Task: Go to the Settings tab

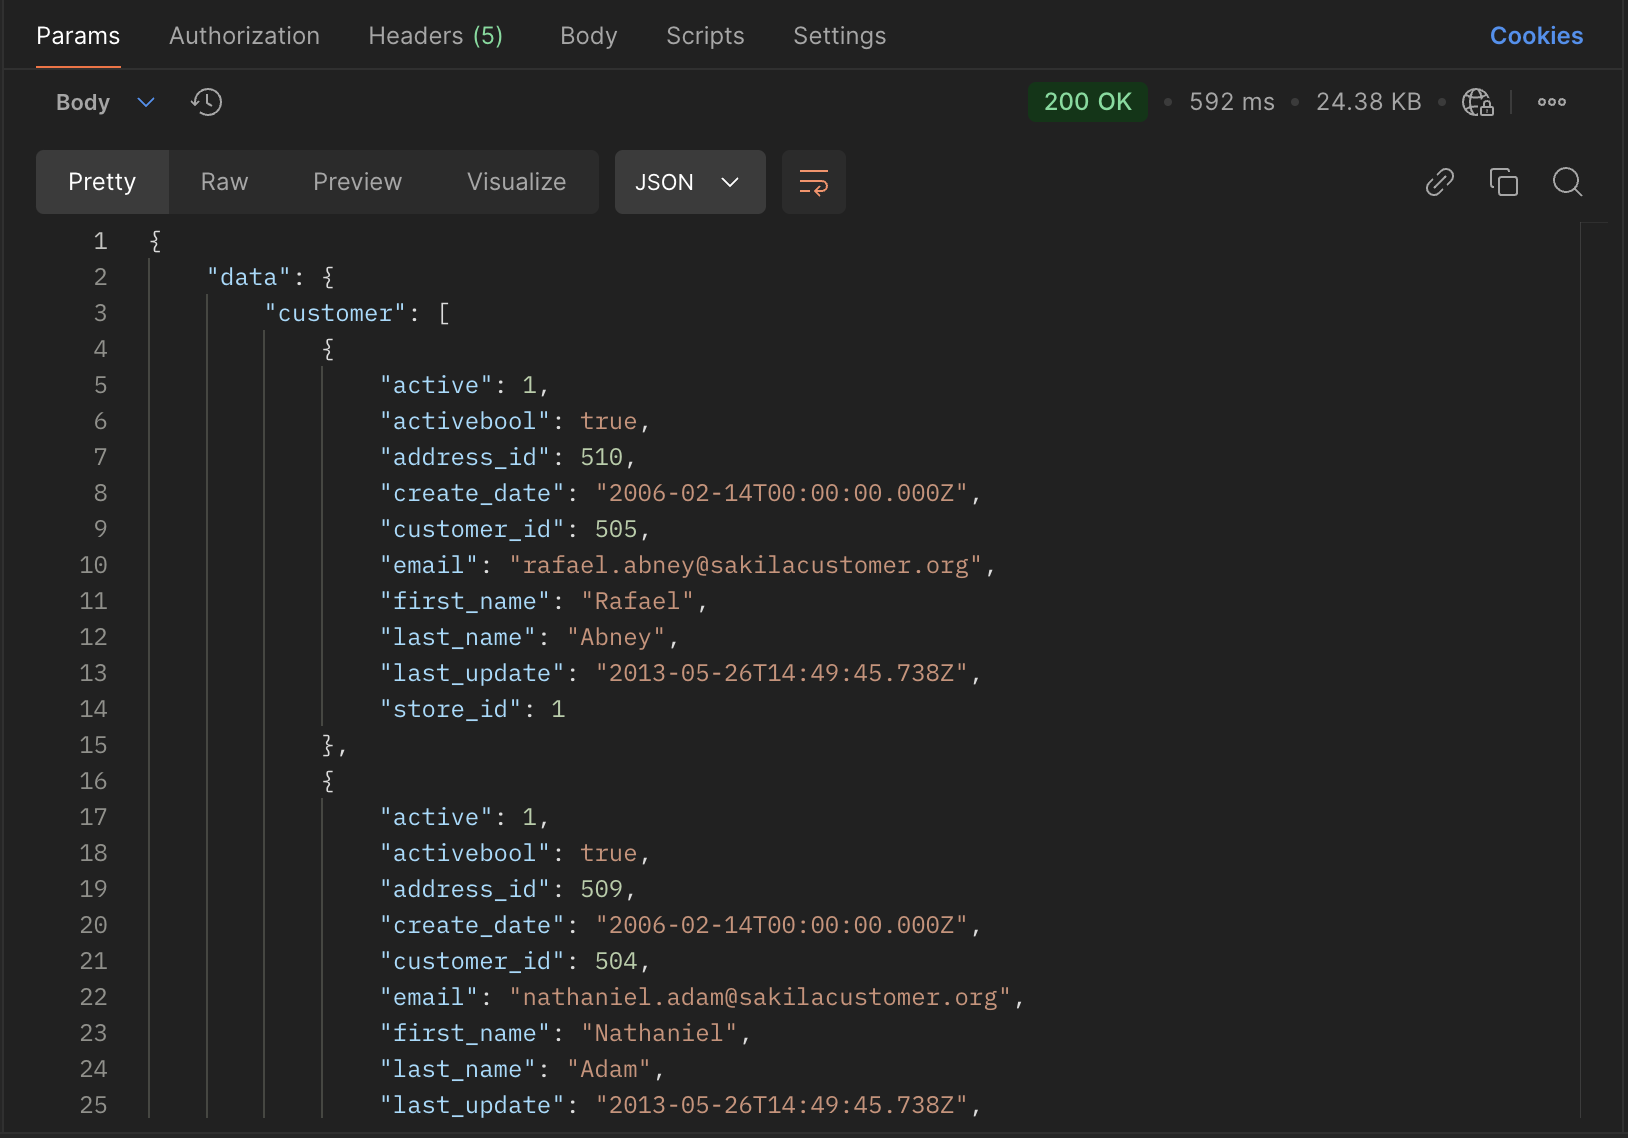Action: 839,36
